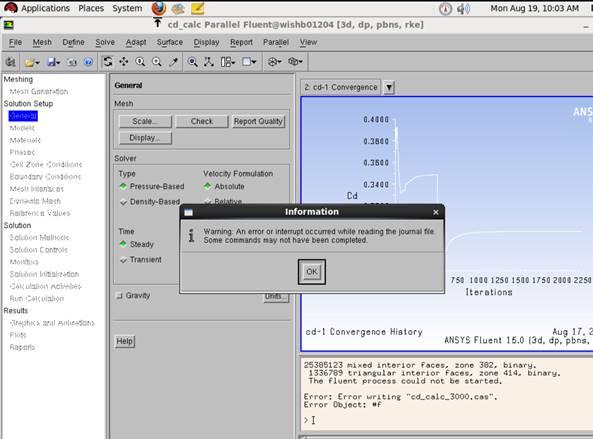Click the wireframe mesh display icon
This screenshot has height=439, width=593.
[x=275, y=62]
